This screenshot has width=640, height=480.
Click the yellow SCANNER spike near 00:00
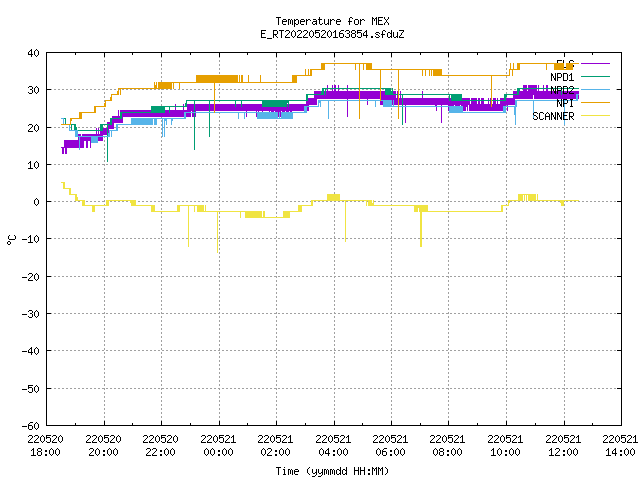click(218, 233)
